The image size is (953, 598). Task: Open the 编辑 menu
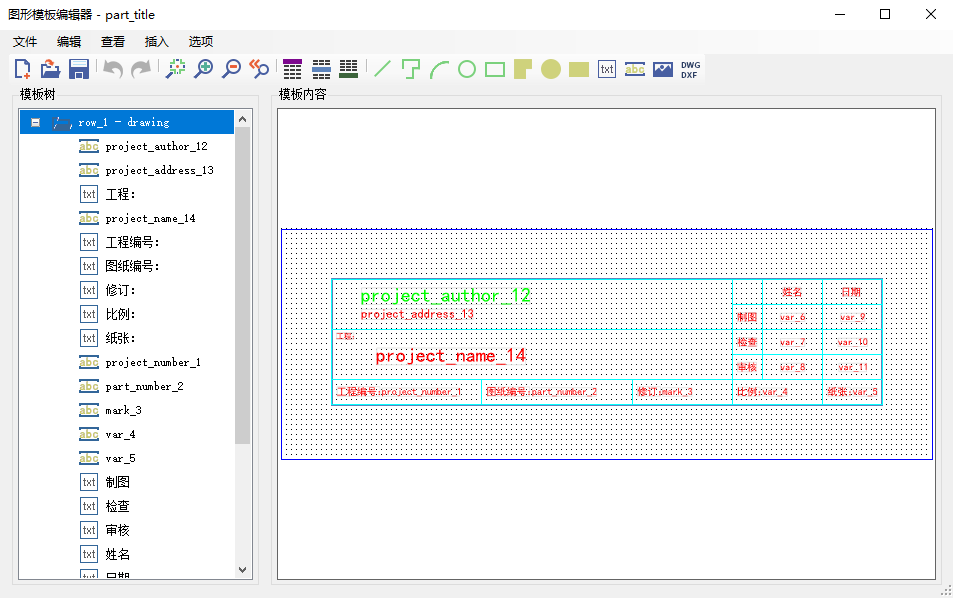[x=69, y=41]
